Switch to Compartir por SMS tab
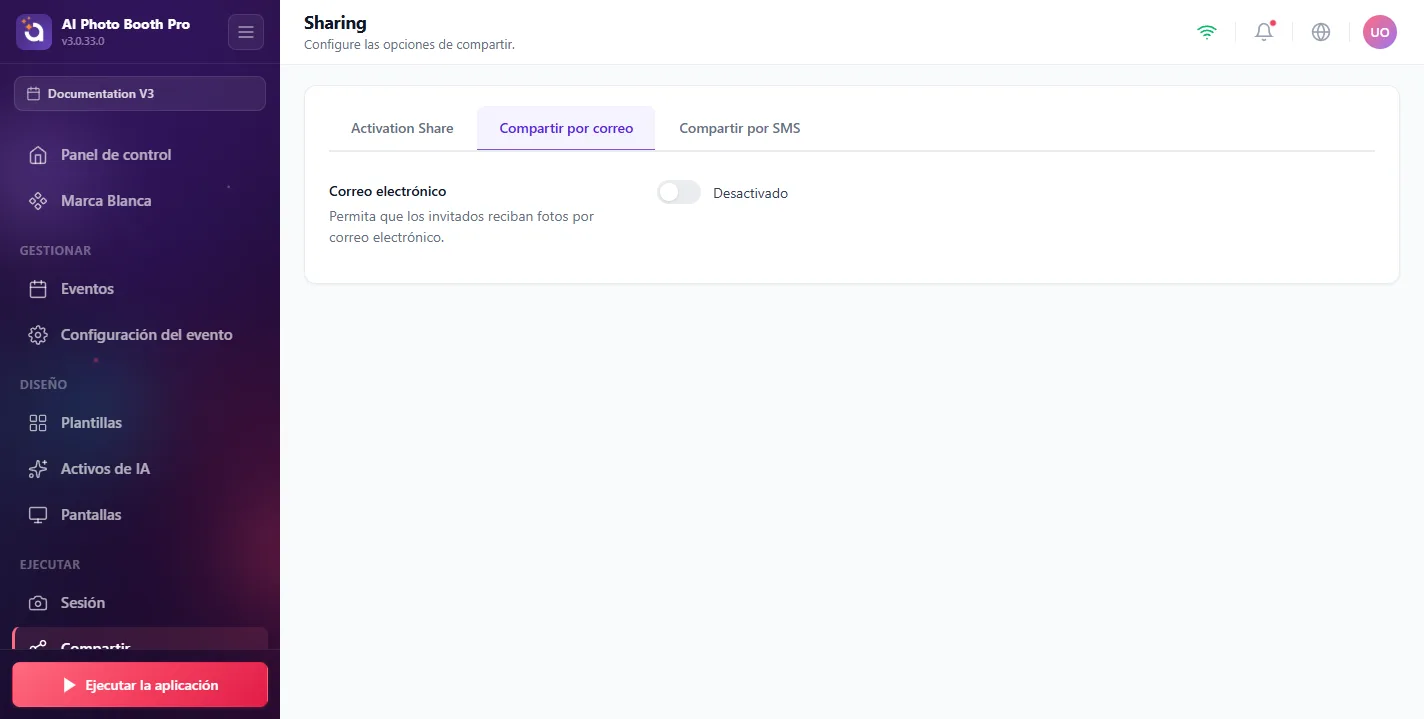Screen dimensions: 1424x719 pos(740,128)
